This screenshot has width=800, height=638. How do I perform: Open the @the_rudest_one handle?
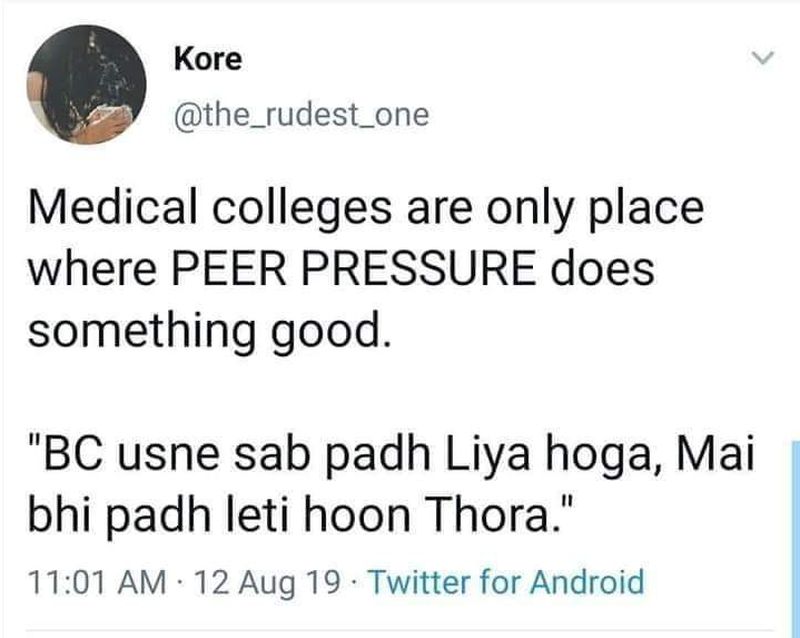(300, 116)
